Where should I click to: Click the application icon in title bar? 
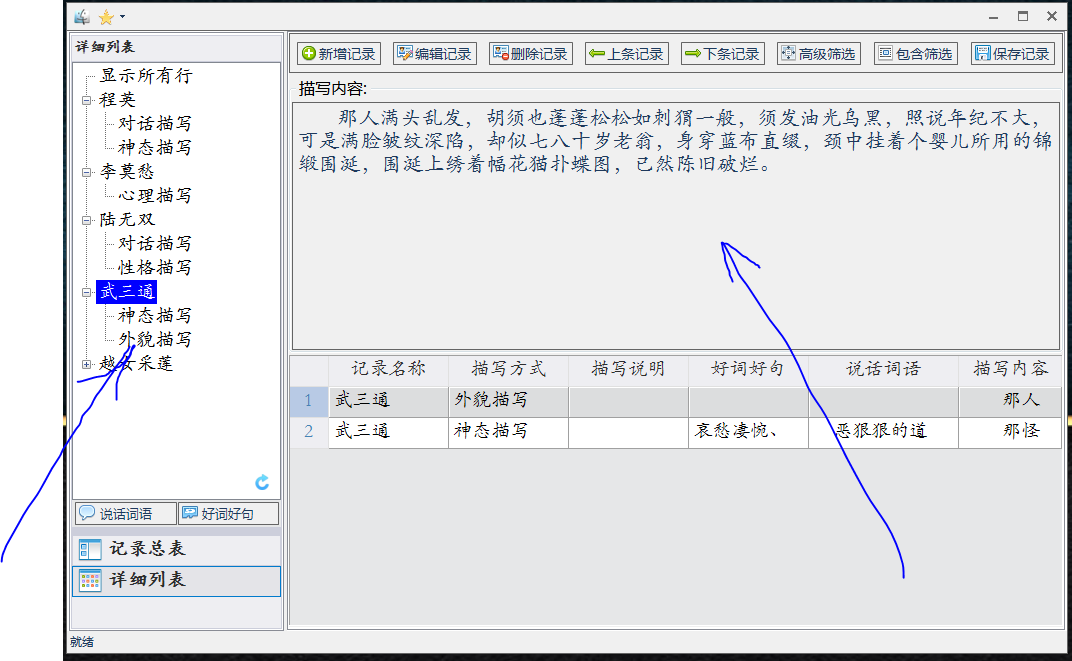[x=83, y=16]
